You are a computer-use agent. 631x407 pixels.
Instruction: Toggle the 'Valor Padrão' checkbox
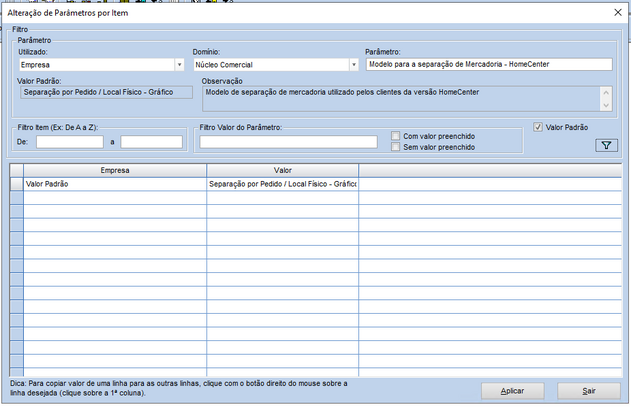[x=538, y=128]
